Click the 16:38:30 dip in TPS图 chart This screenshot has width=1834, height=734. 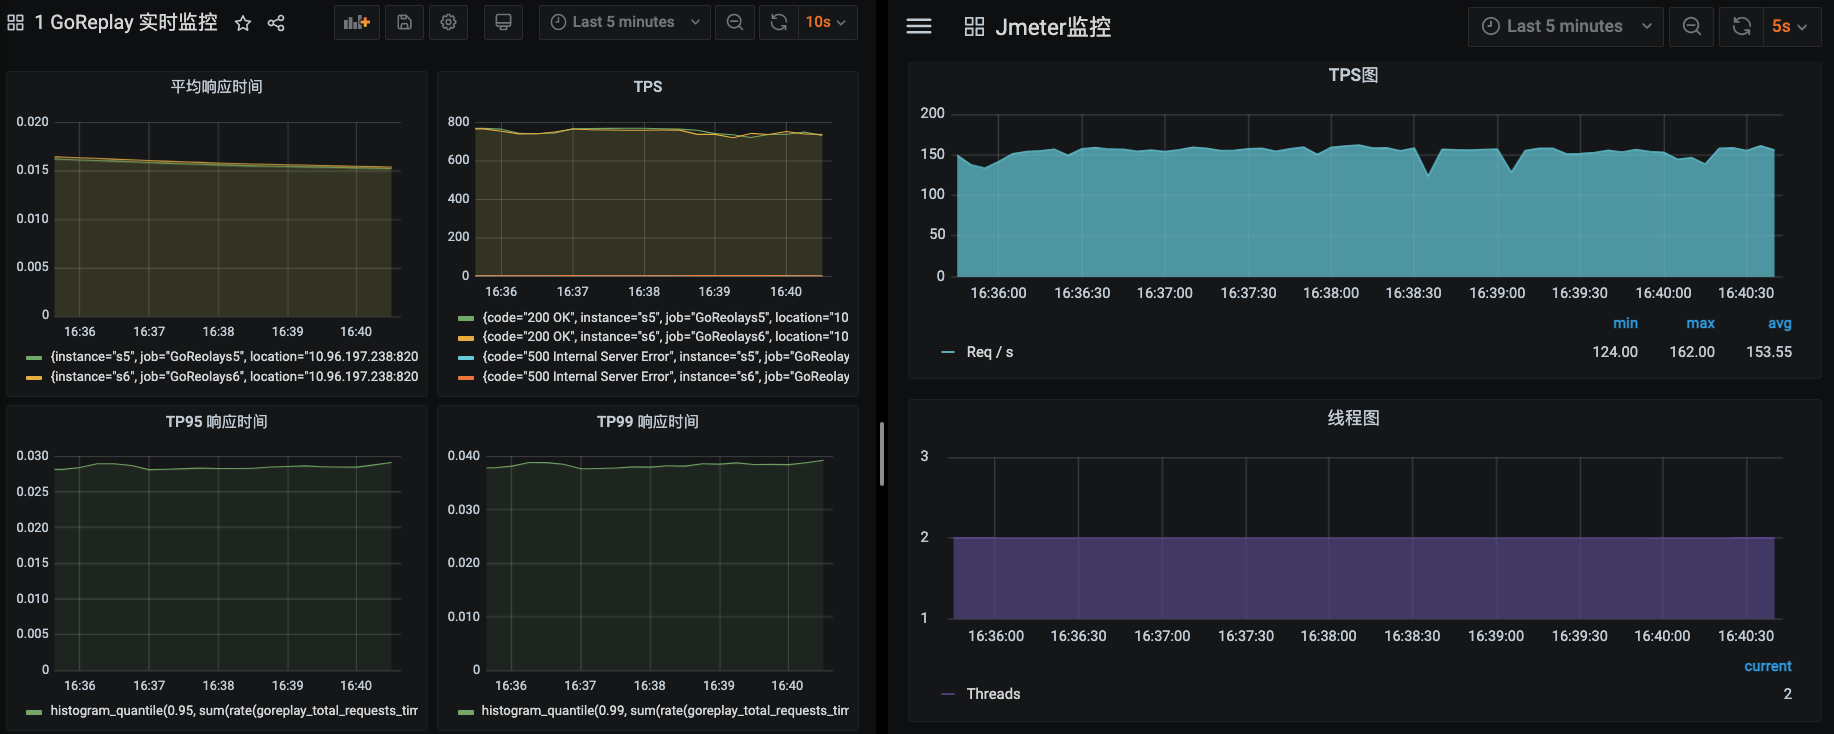1428,174
